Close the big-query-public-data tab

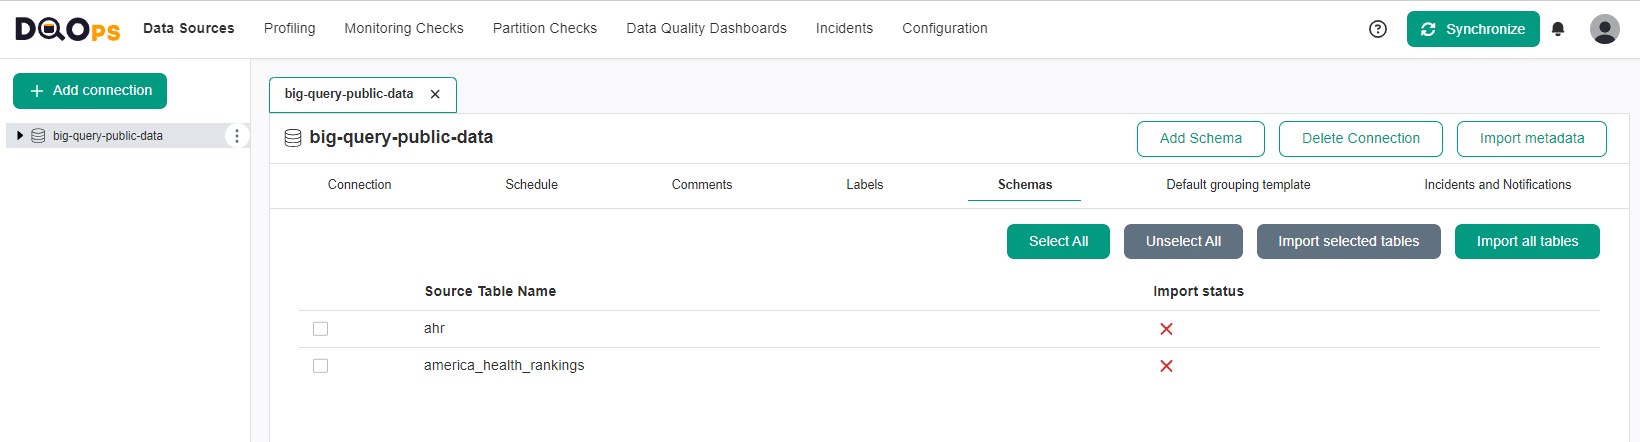(x=435, y=94)
